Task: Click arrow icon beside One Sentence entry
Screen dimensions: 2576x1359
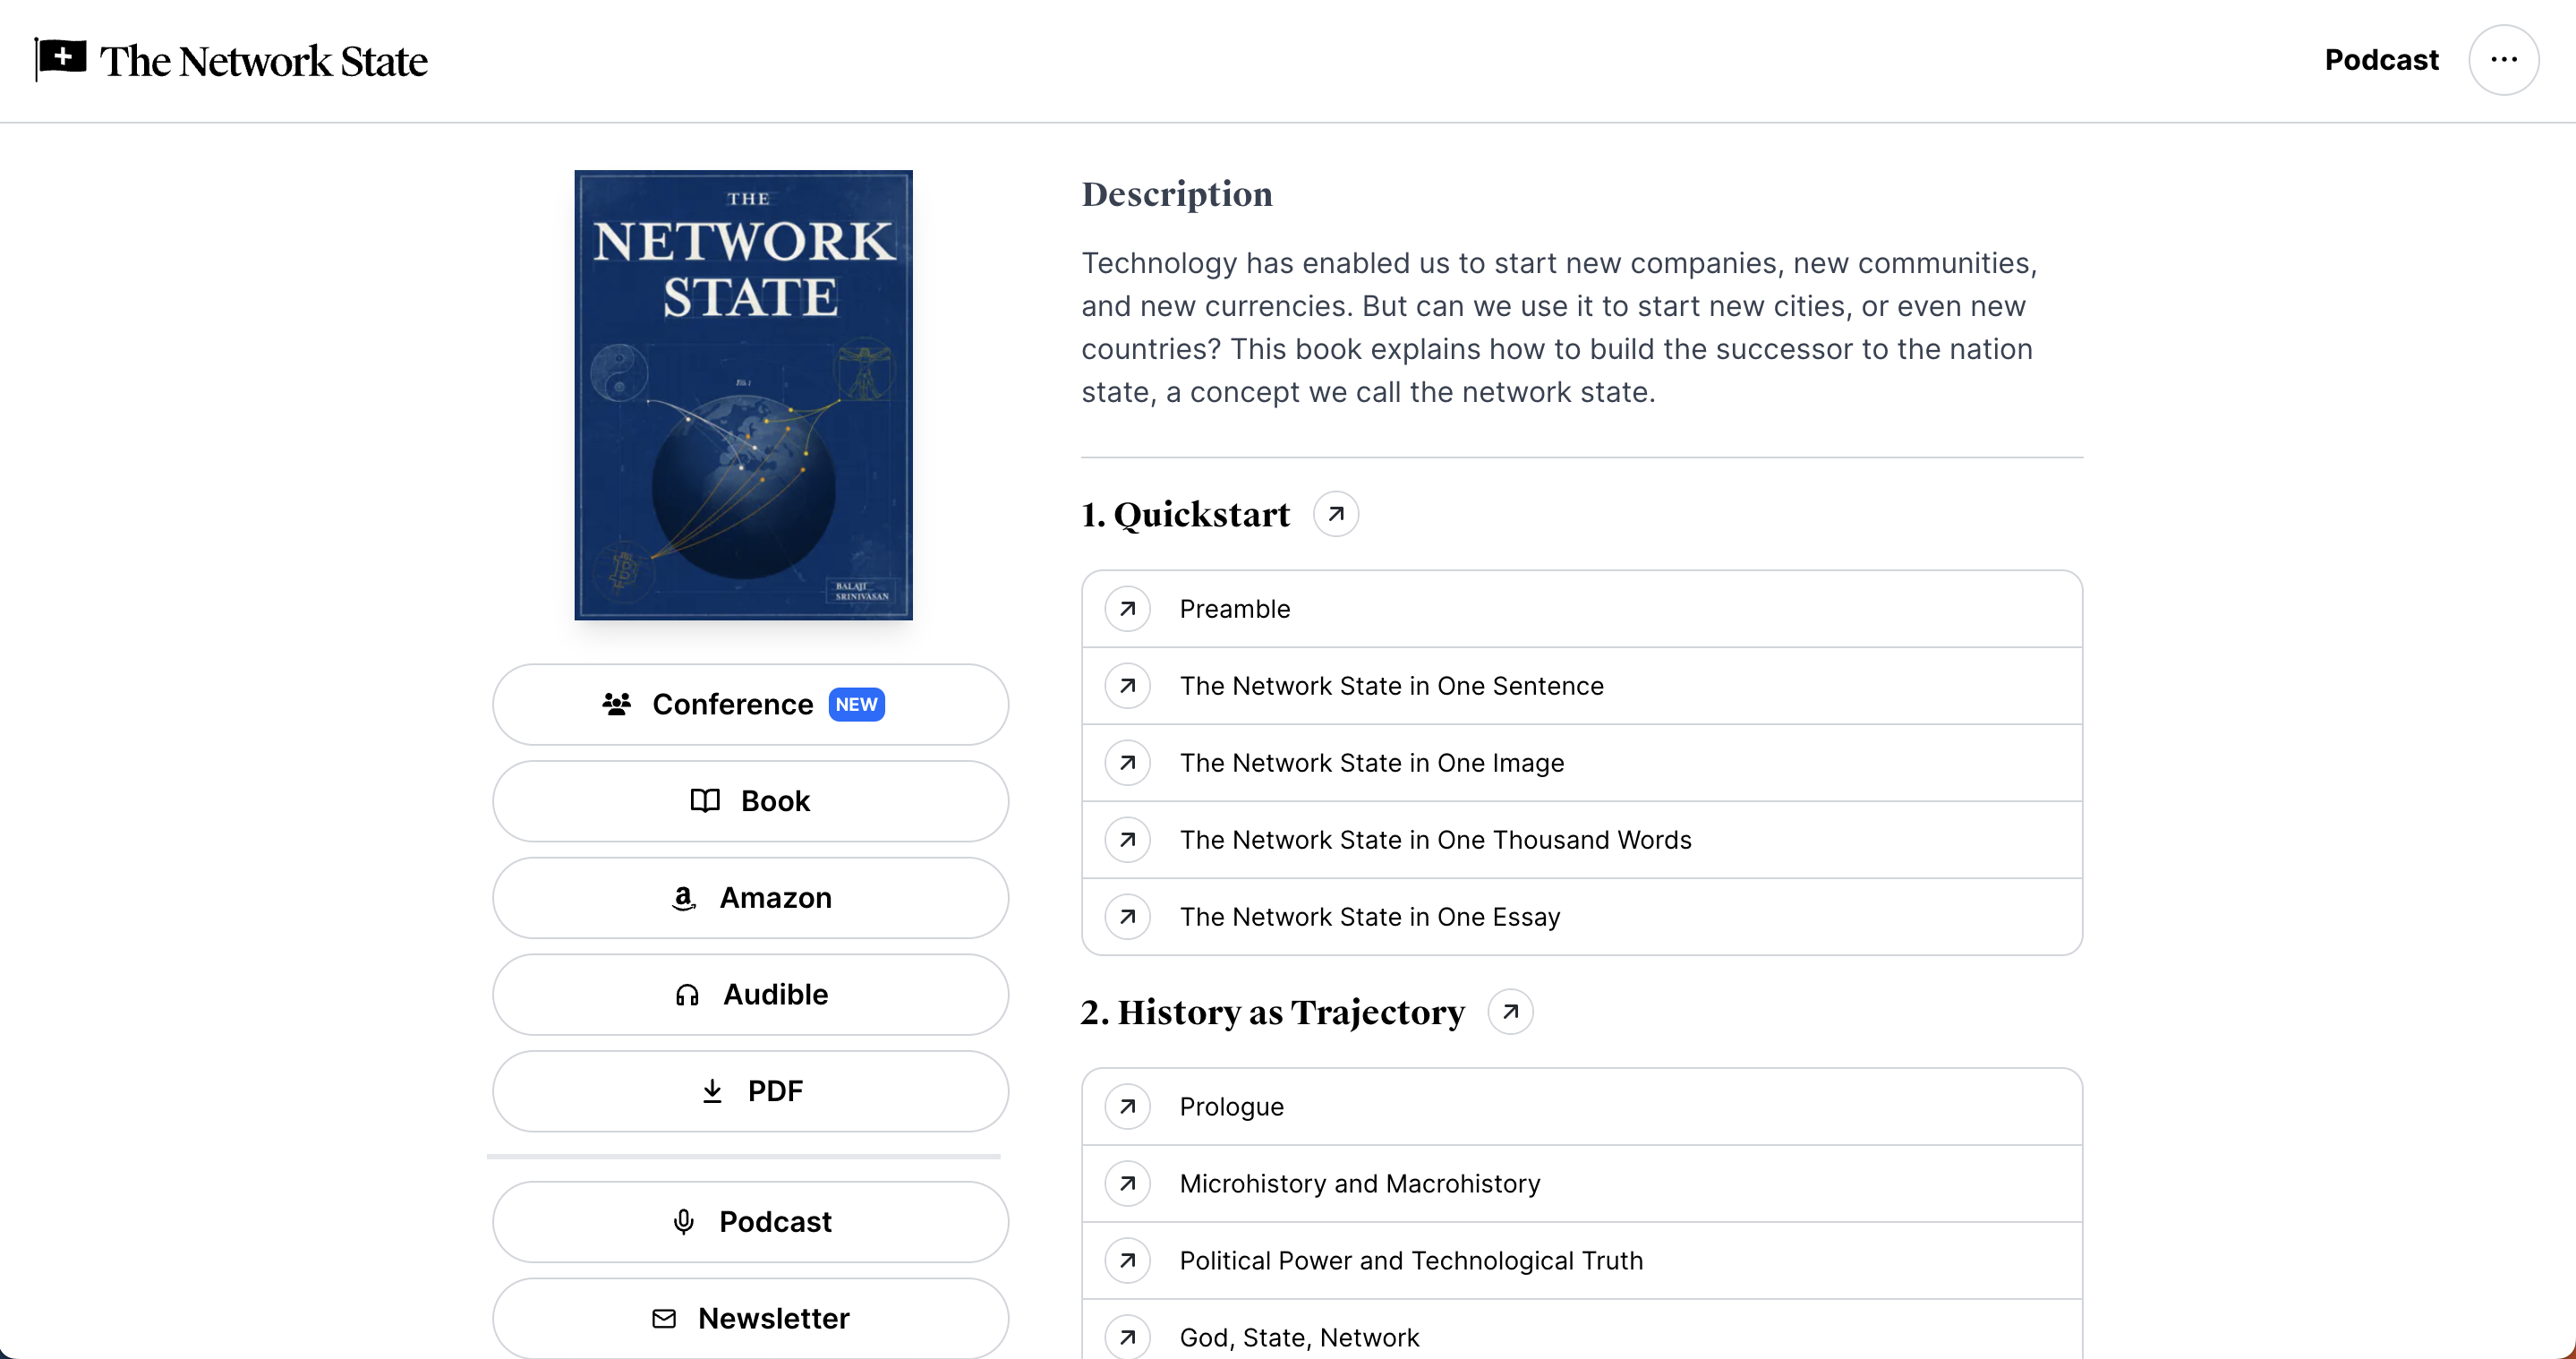Action: 1128,686
